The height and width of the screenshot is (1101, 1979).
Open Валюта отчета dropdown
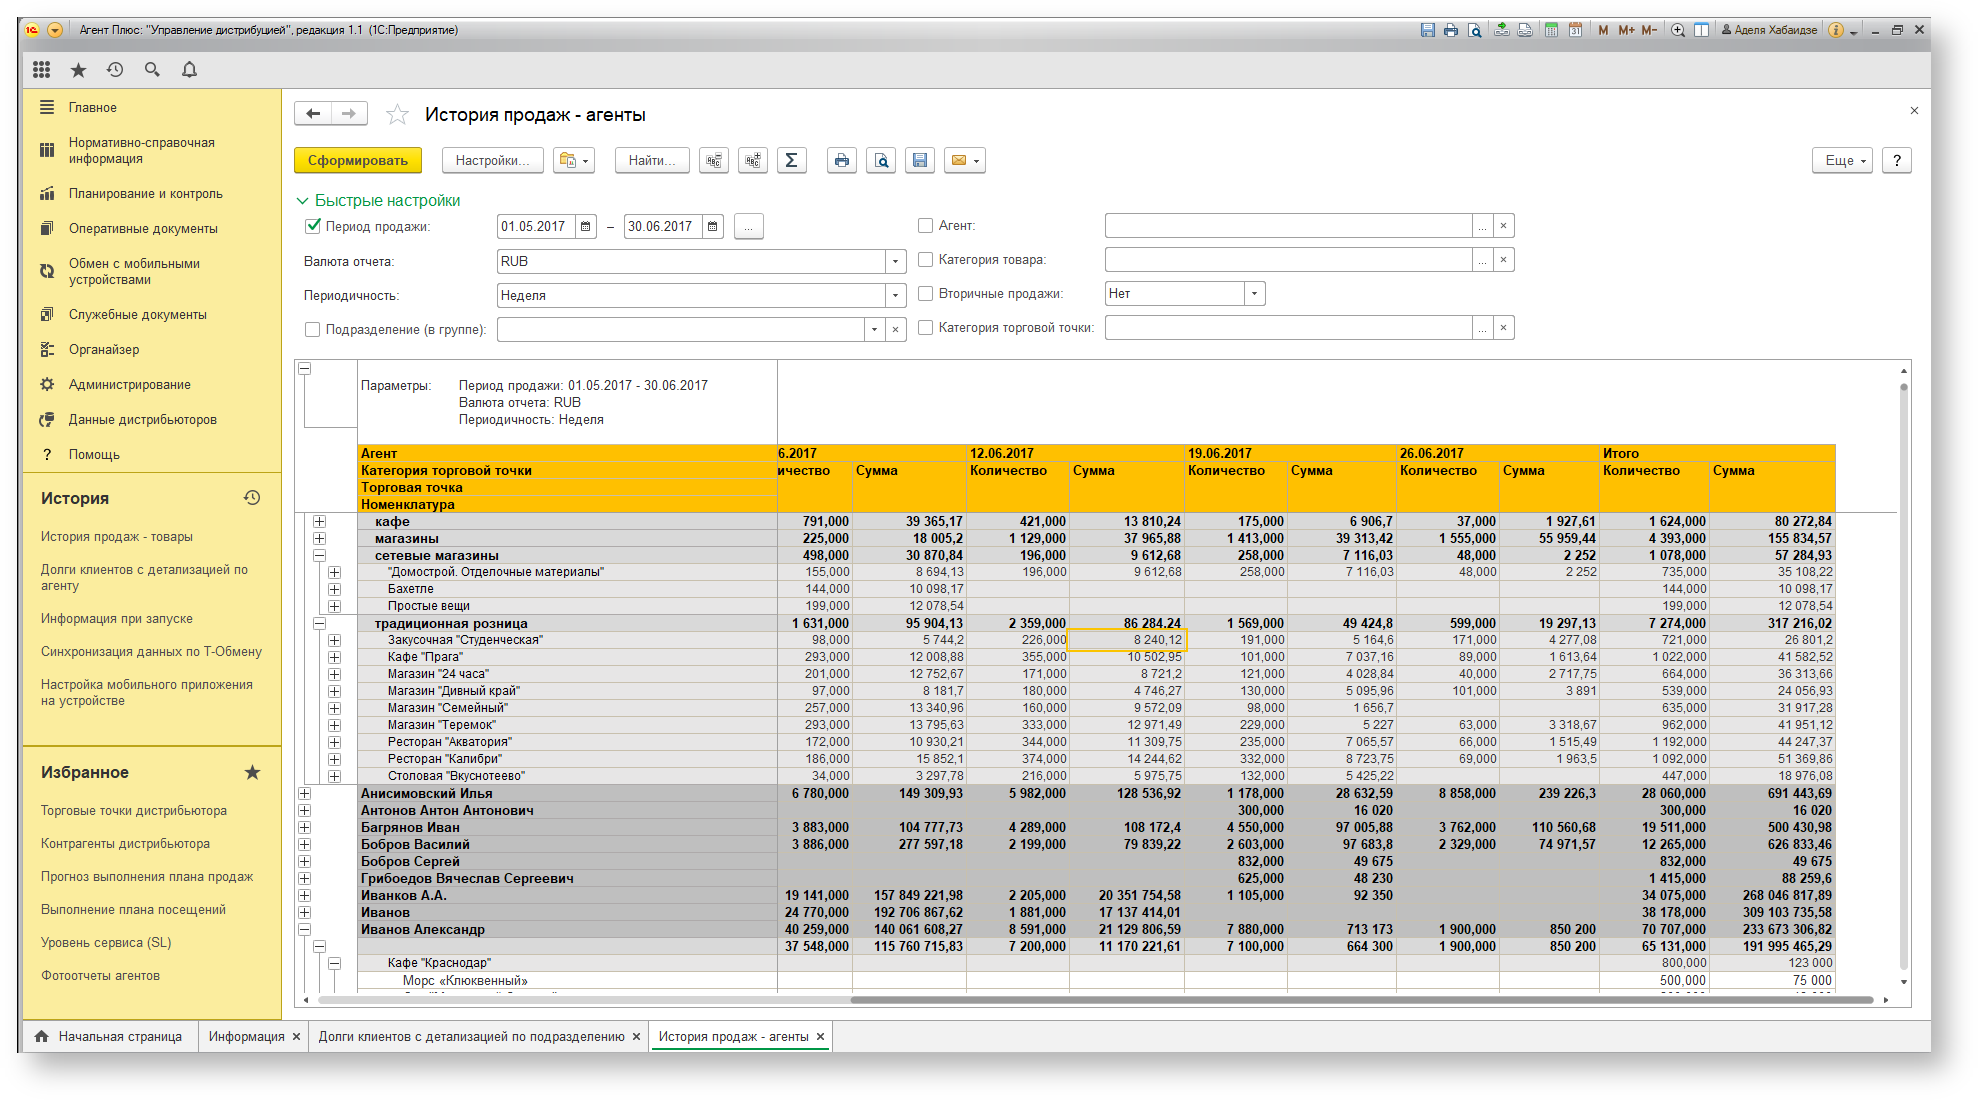point(896,262)
